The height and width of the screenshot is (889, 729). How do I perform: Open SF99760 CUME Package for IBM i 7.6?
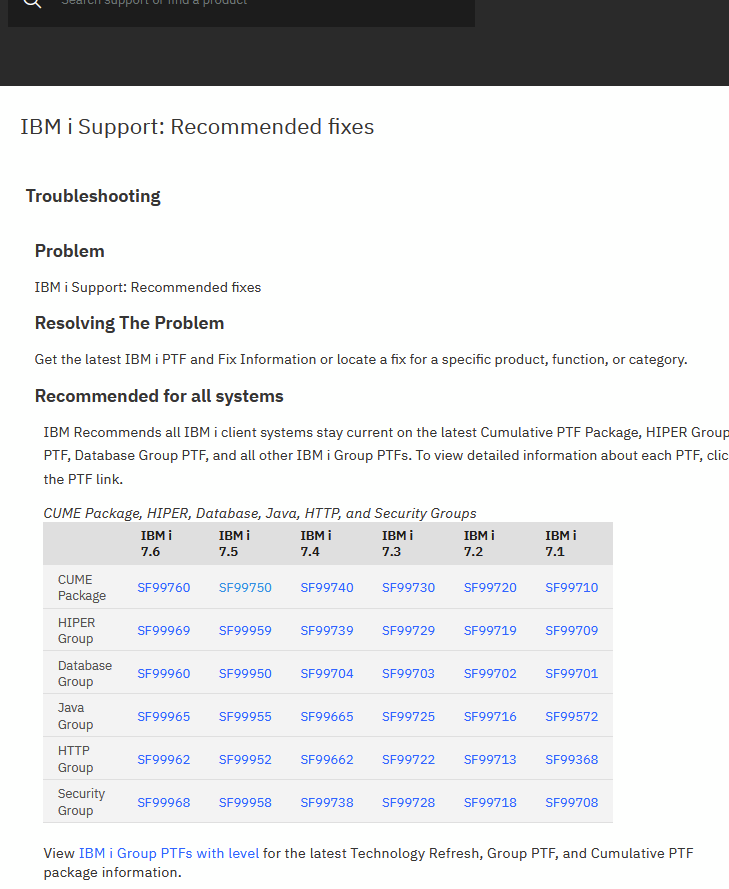[x=163, y=588]
